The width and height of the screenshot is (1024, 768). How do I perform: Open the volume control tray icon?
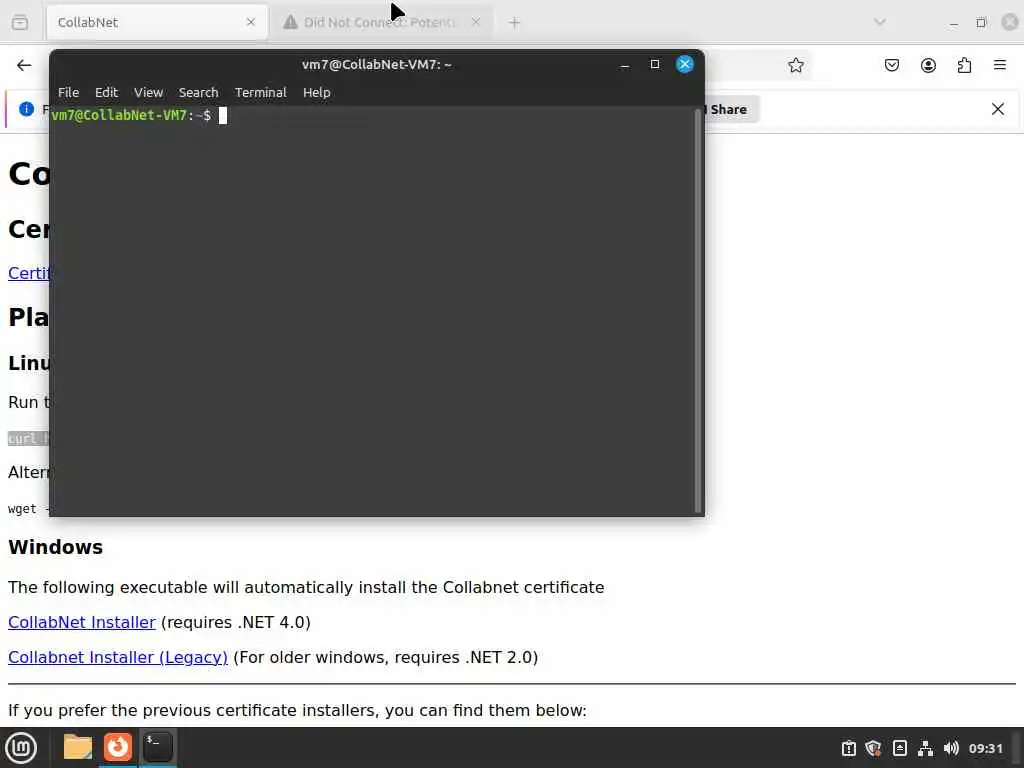point(951,748)
